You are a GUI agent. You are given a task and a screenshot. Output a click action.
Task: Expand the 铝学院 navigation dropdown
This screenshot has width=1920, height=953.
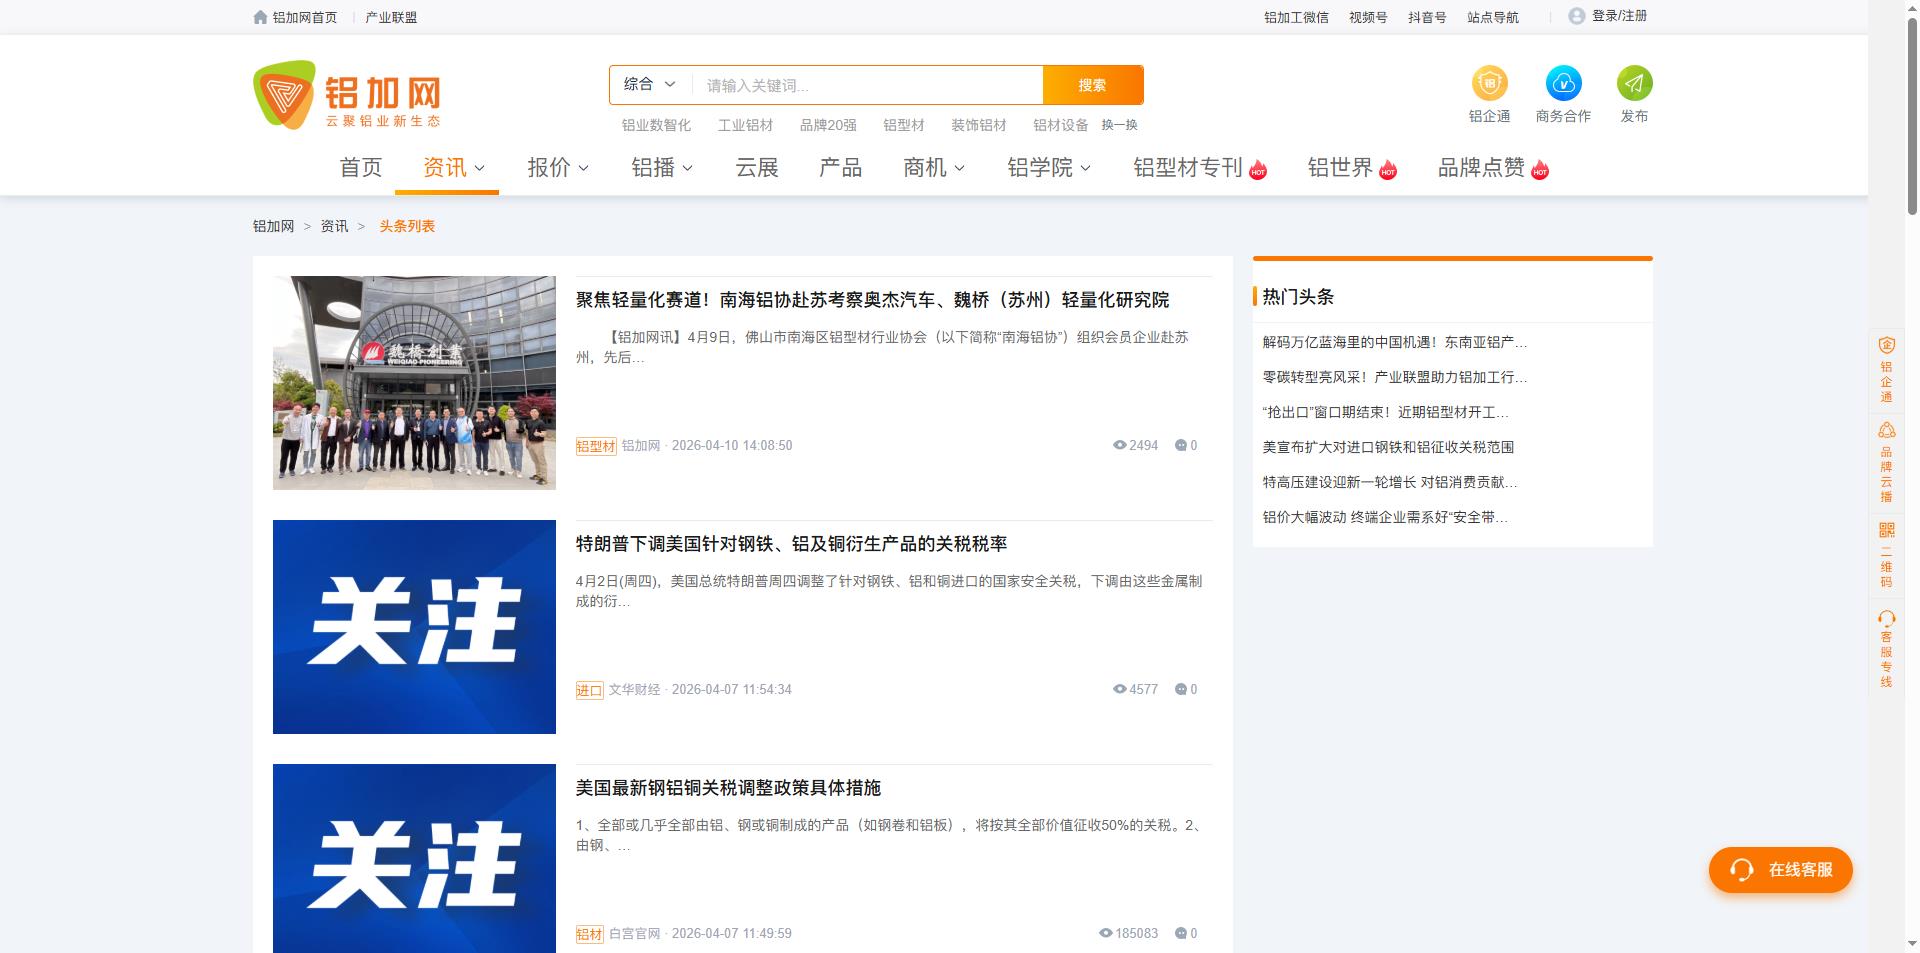pyautogui.click(x=1048, y=168)
